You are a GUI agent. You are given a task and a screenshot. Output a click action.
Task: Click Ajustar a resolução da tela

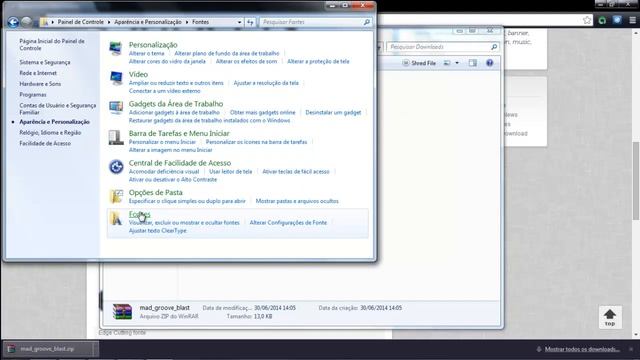tap(266, 83)
